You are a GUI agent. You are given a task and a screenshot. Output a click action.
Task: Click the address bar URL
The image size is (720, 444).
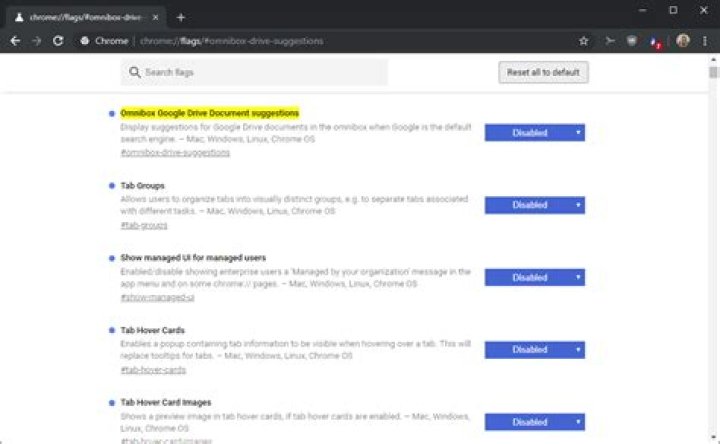pyautogui.click(x=231, y=41)
